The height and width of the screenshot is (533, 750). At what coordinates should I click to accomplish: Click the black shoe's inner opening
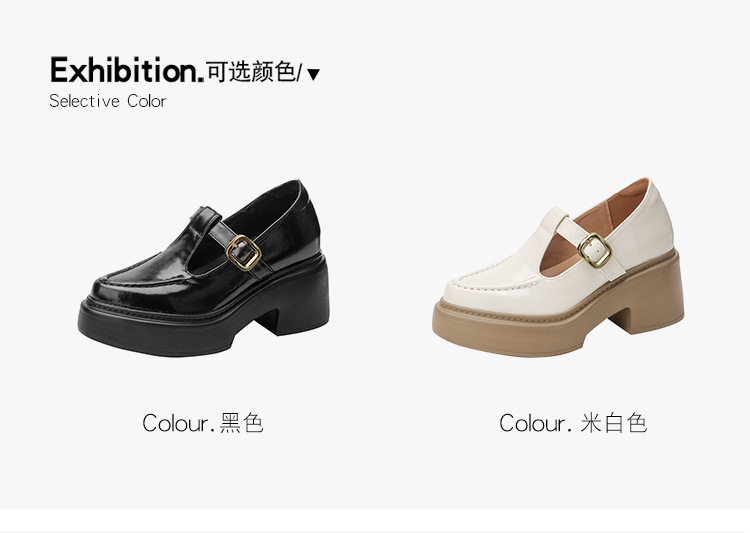click(268, 208)
